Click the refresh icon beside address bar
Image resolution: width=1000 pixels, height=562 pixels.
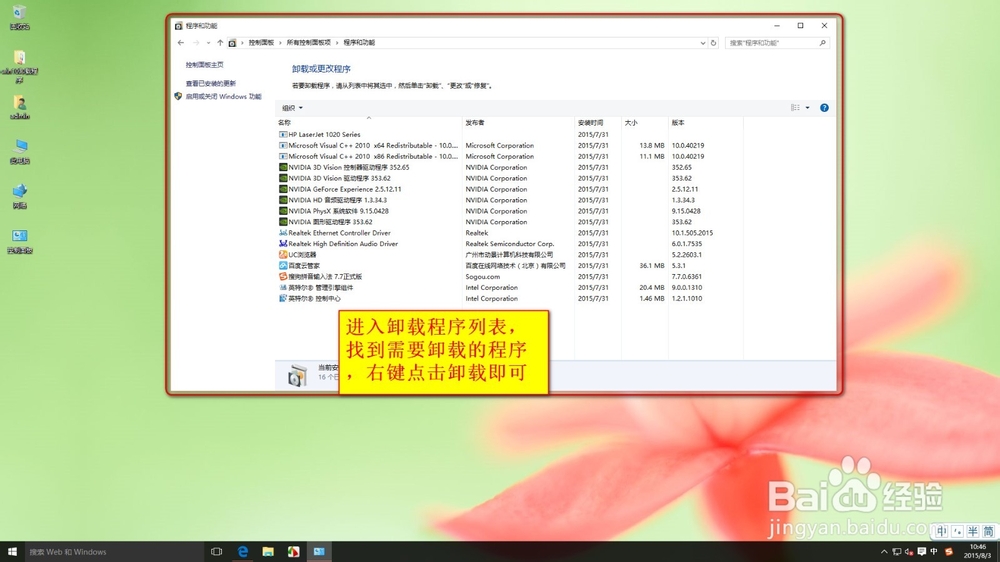pyautogui.click(x=714, y=43)
